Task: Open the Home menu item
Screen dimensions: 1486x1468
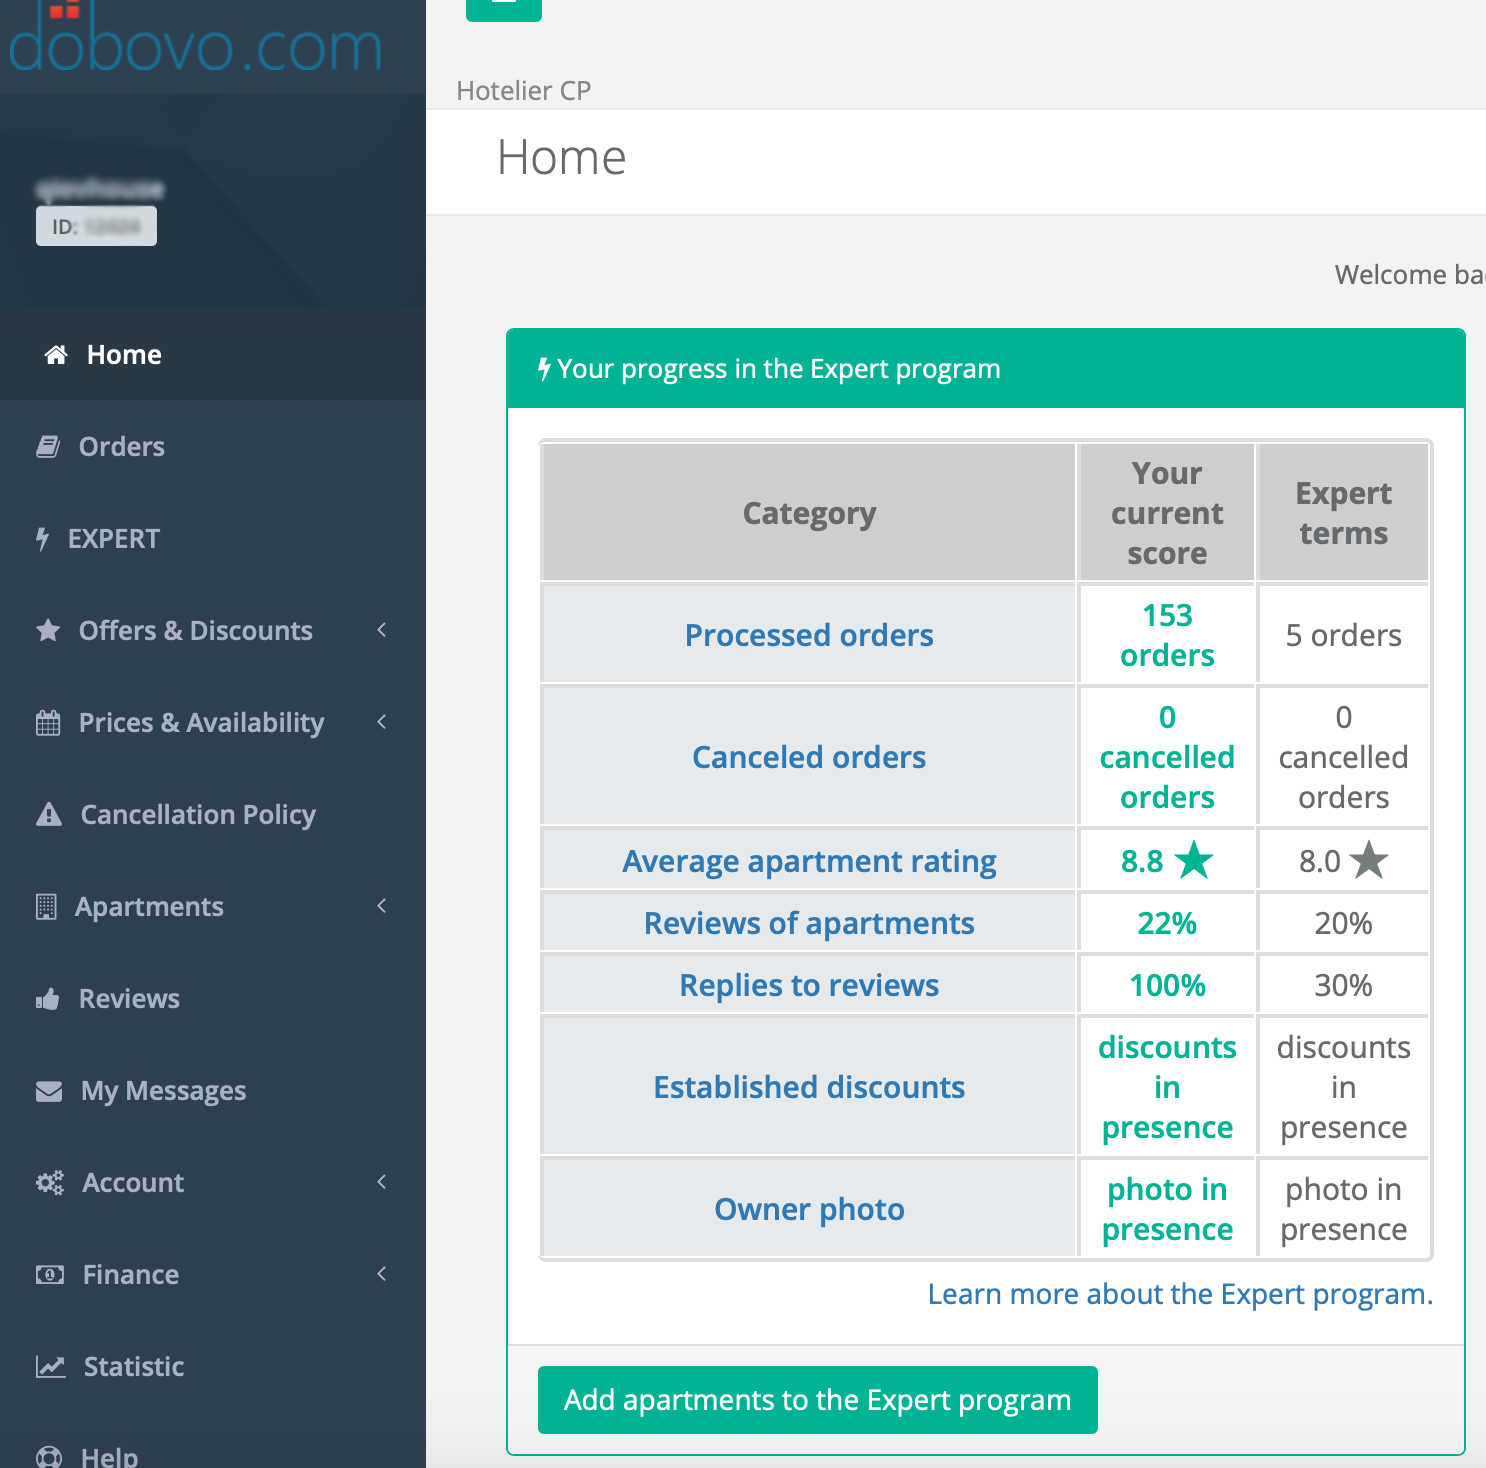Action: (x=213, y=355)
